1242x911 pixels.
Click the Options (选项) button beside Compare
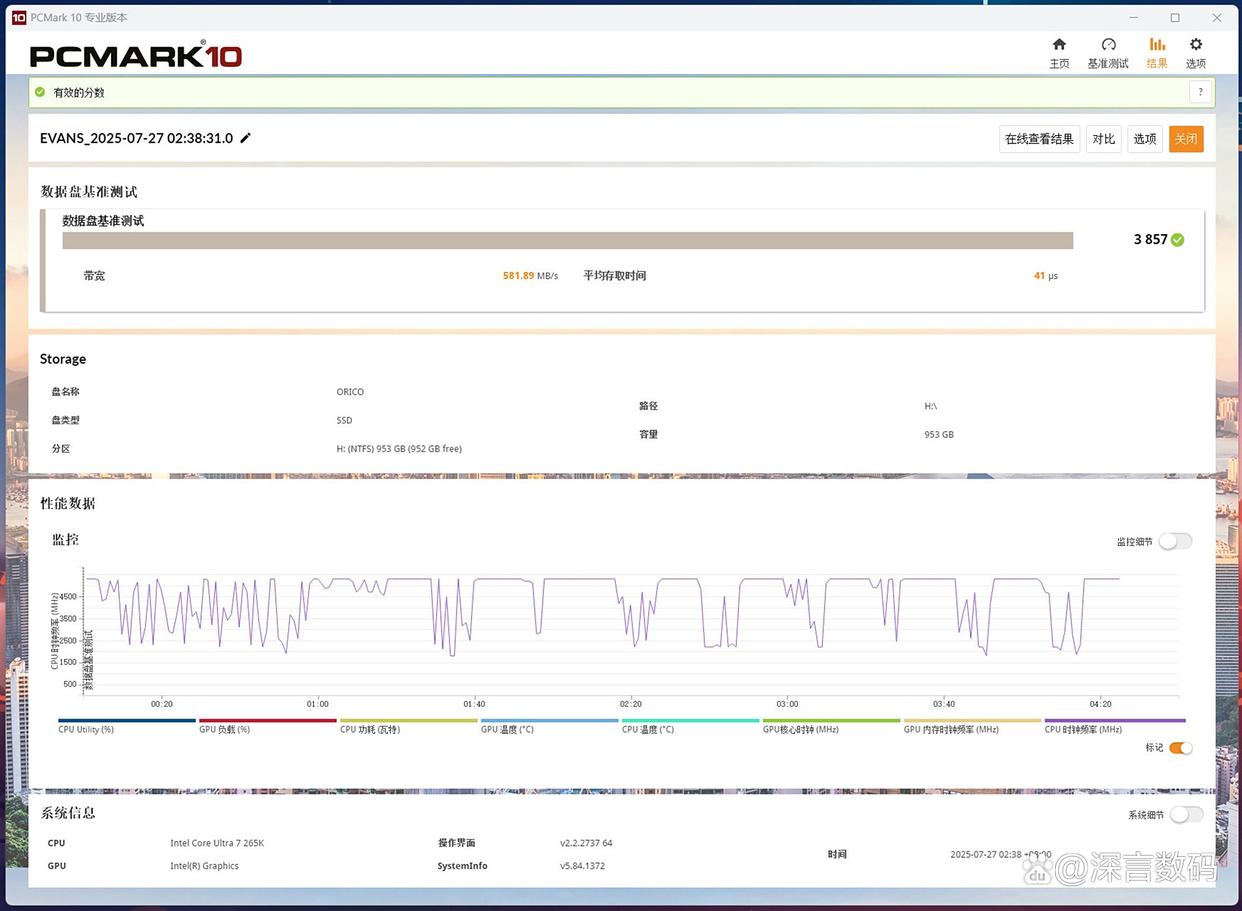1144,139
